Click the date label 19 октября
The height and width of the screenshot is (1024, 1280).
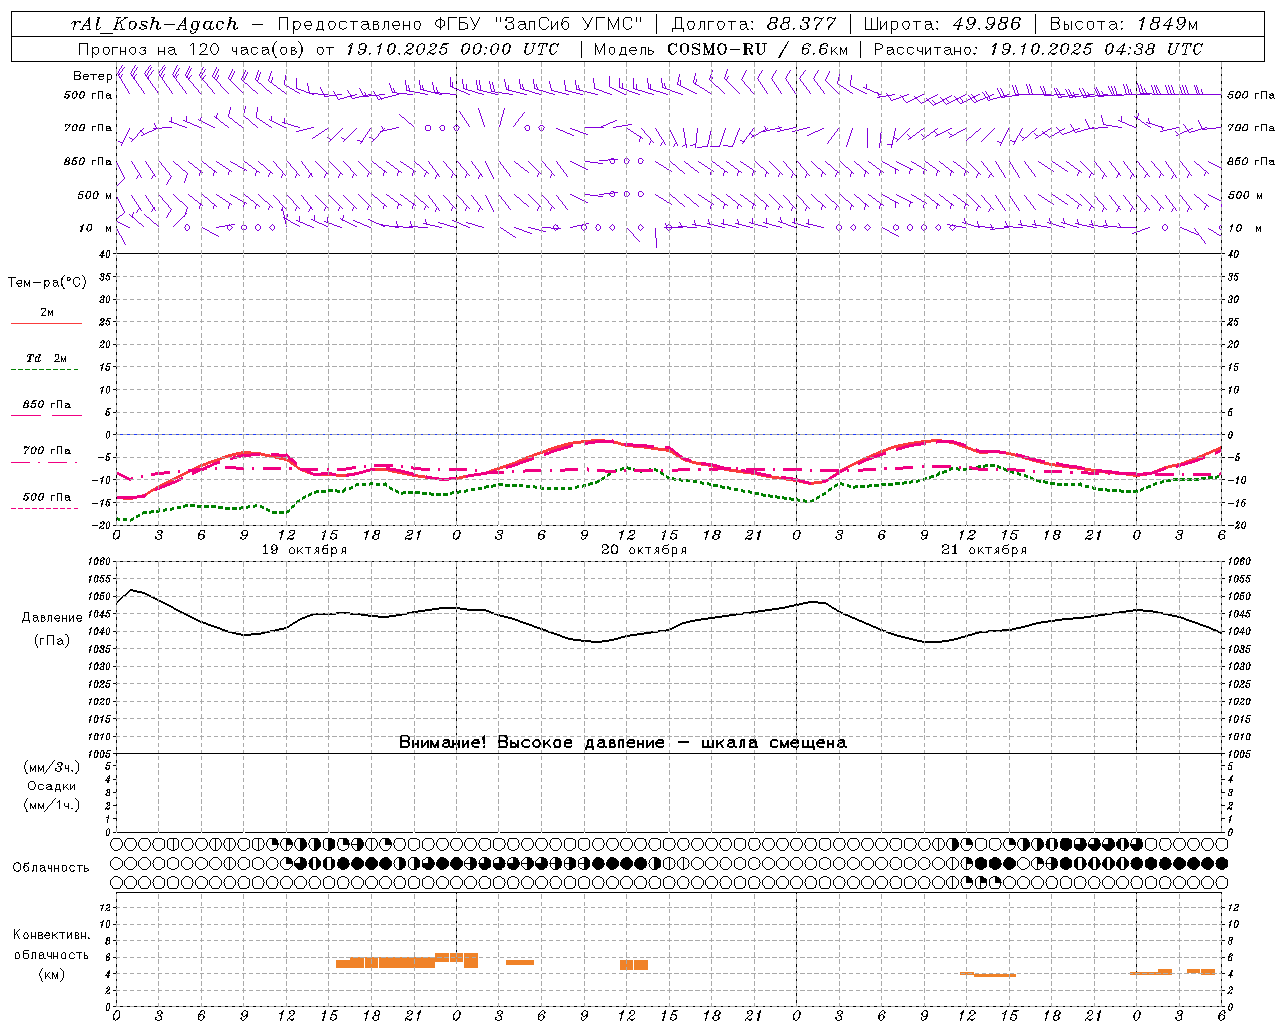pos(304,550)
